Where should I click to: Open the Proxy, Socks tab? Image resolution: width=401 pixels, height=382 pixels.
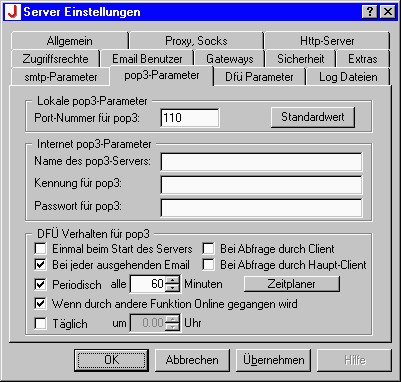tap(196, 41)
